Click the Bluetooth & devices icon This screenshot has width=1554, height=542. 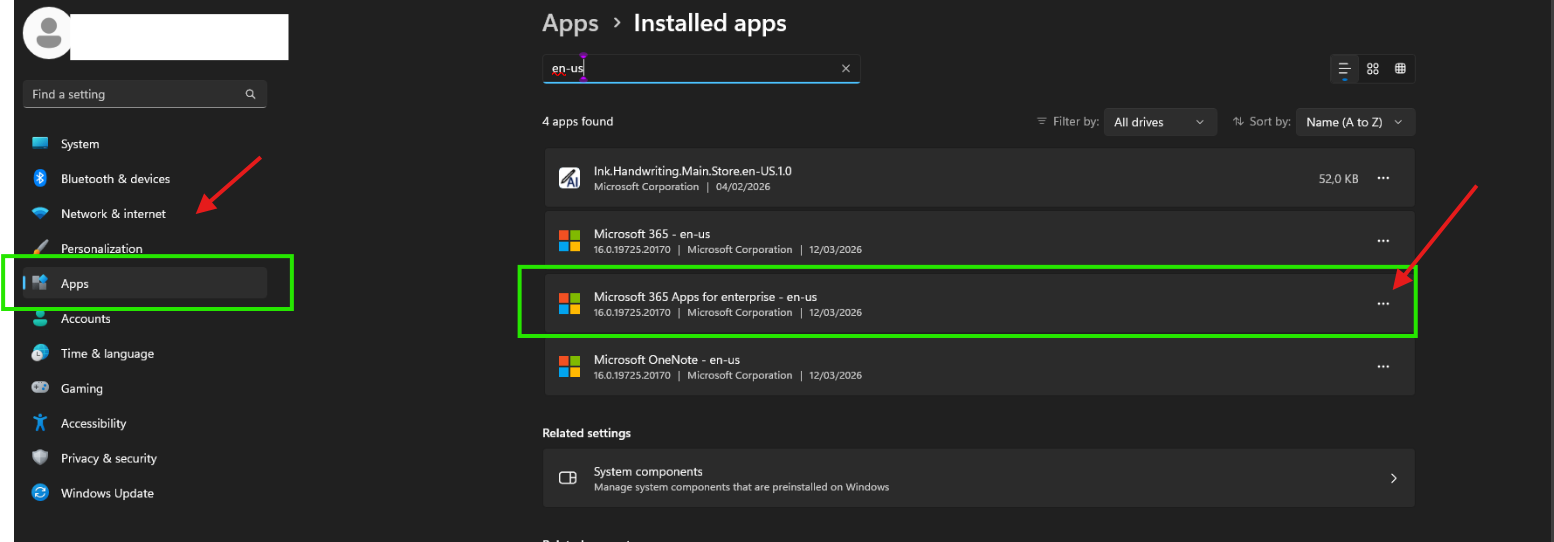coord(40,178)
